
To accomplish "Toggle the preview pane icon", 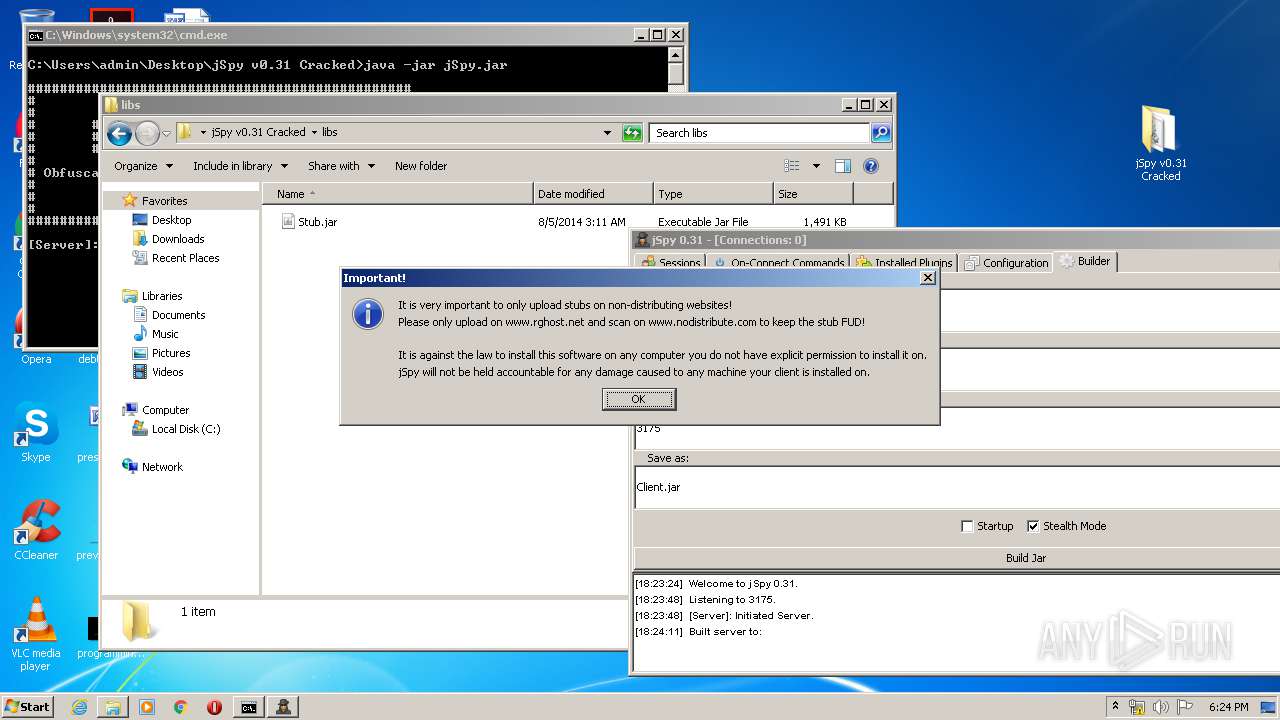I will pyautogui.click(x=843, y=166).
